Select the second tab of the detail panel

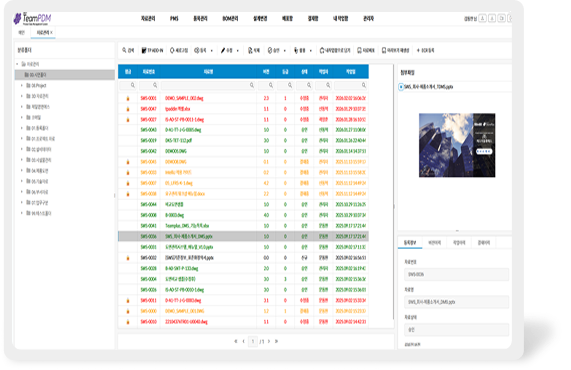tap(434, 243)
